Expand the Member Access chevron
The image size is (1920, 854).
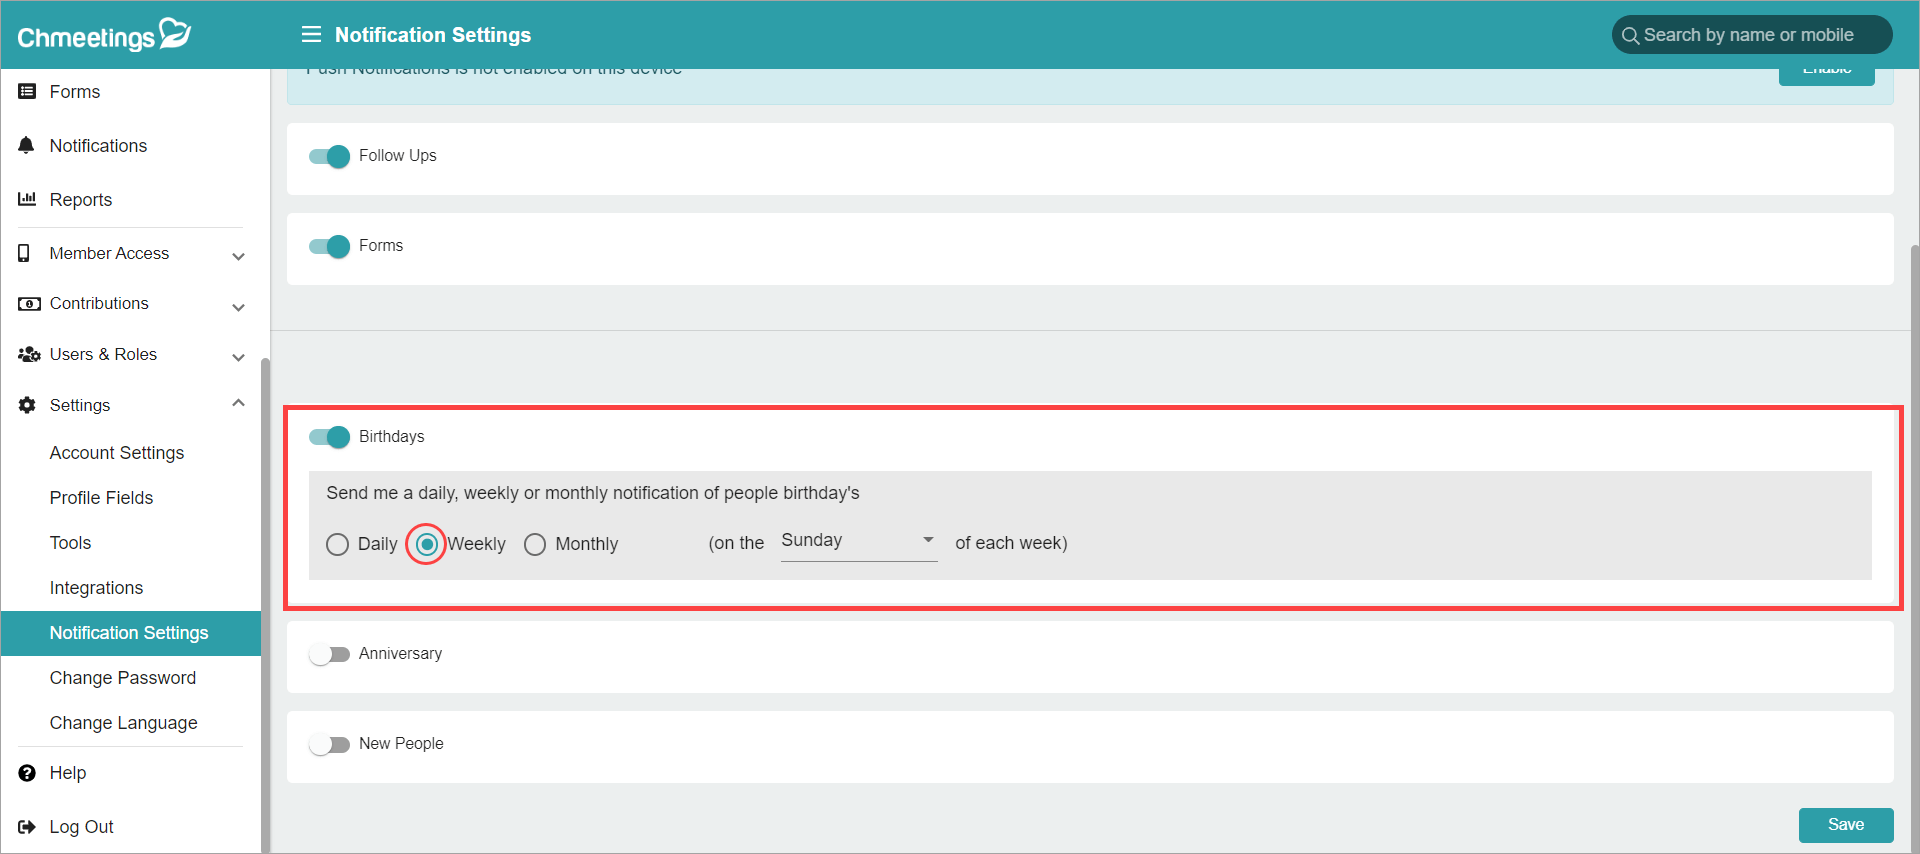(x=238, y=256)
